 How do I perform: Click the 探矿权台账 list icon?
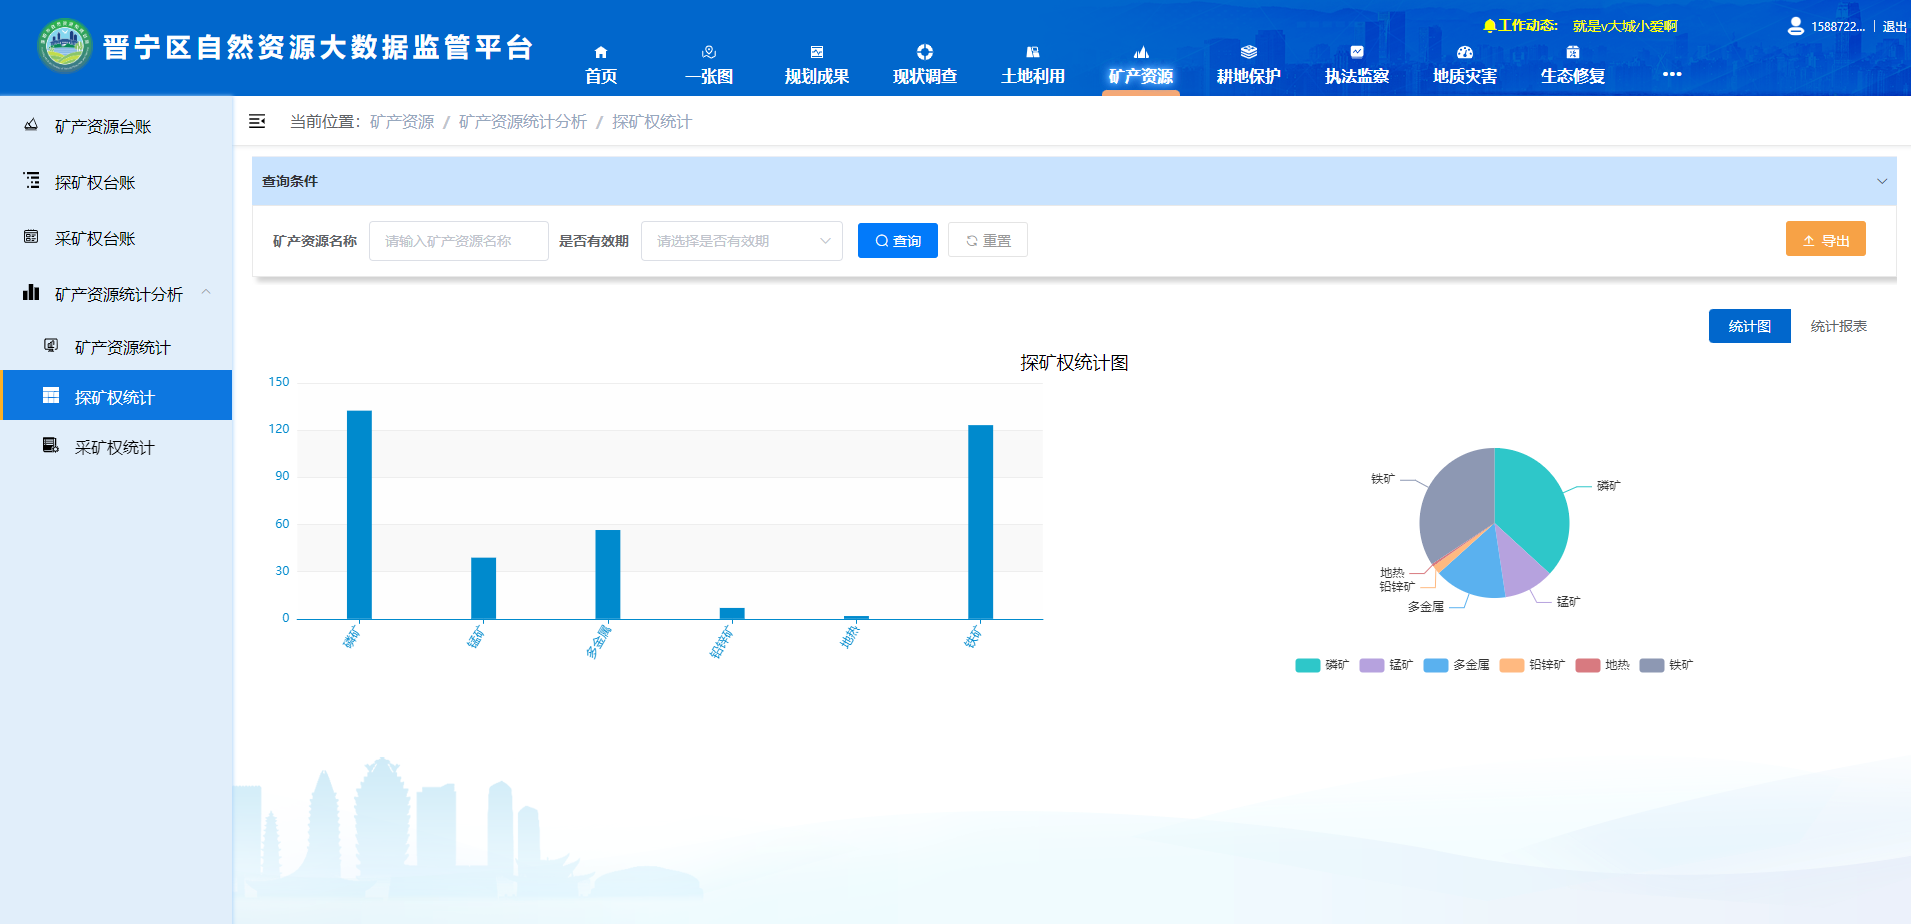pyautogui.click(x=31, y=181)
